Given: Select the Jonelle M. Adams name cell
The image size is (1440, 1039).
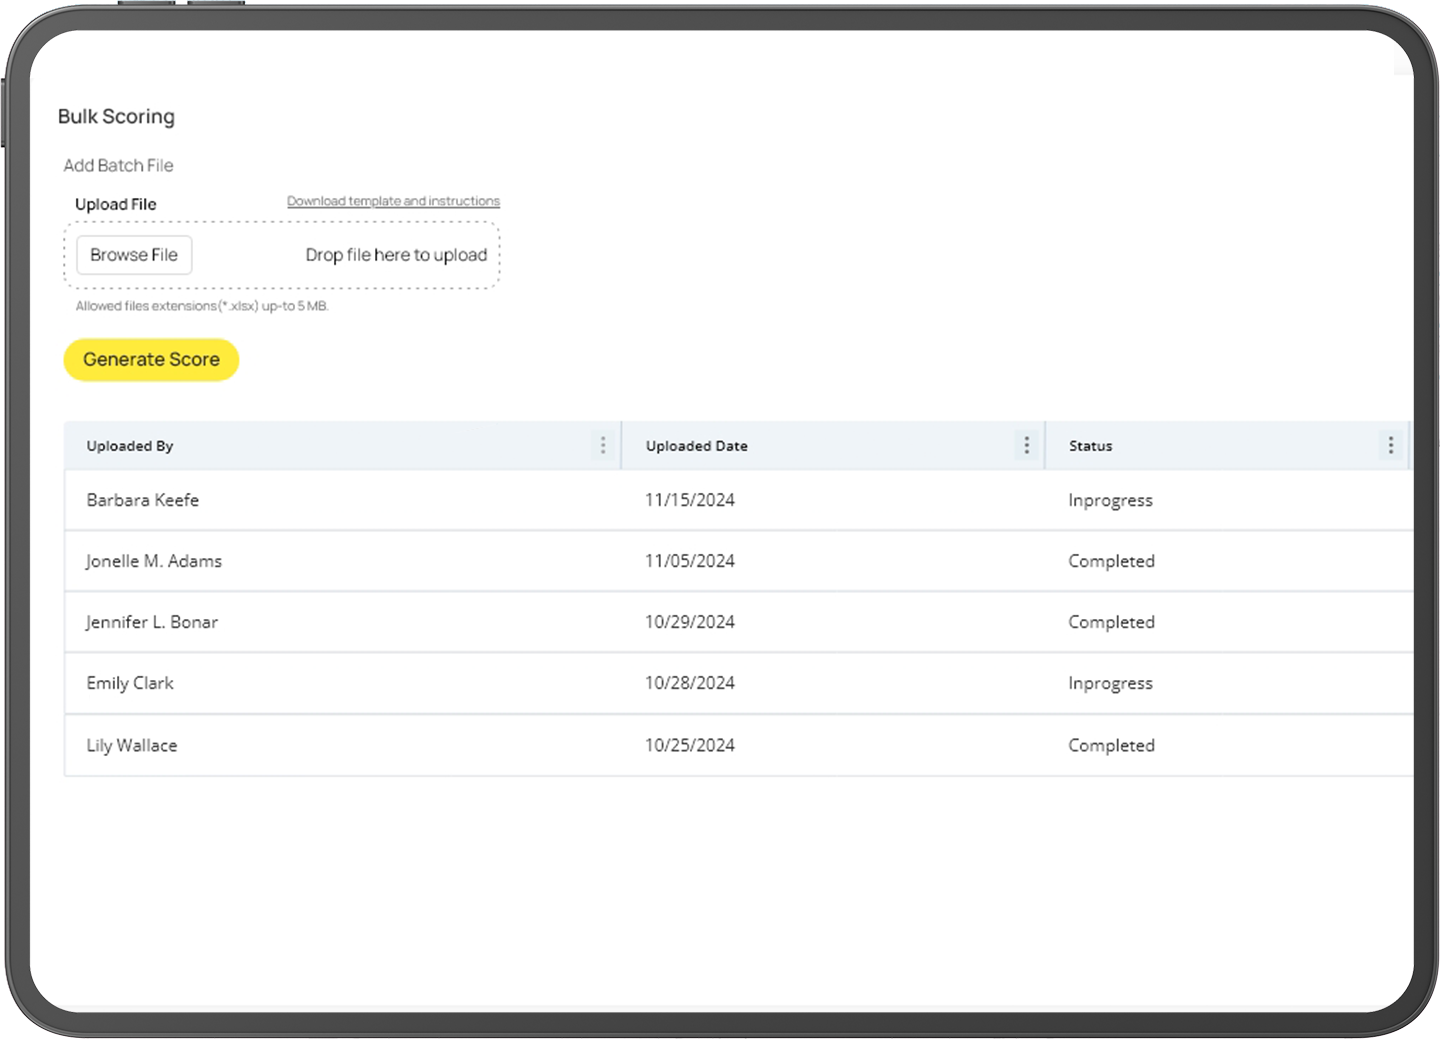Looking at the screenshot, I should pos(154,561).
